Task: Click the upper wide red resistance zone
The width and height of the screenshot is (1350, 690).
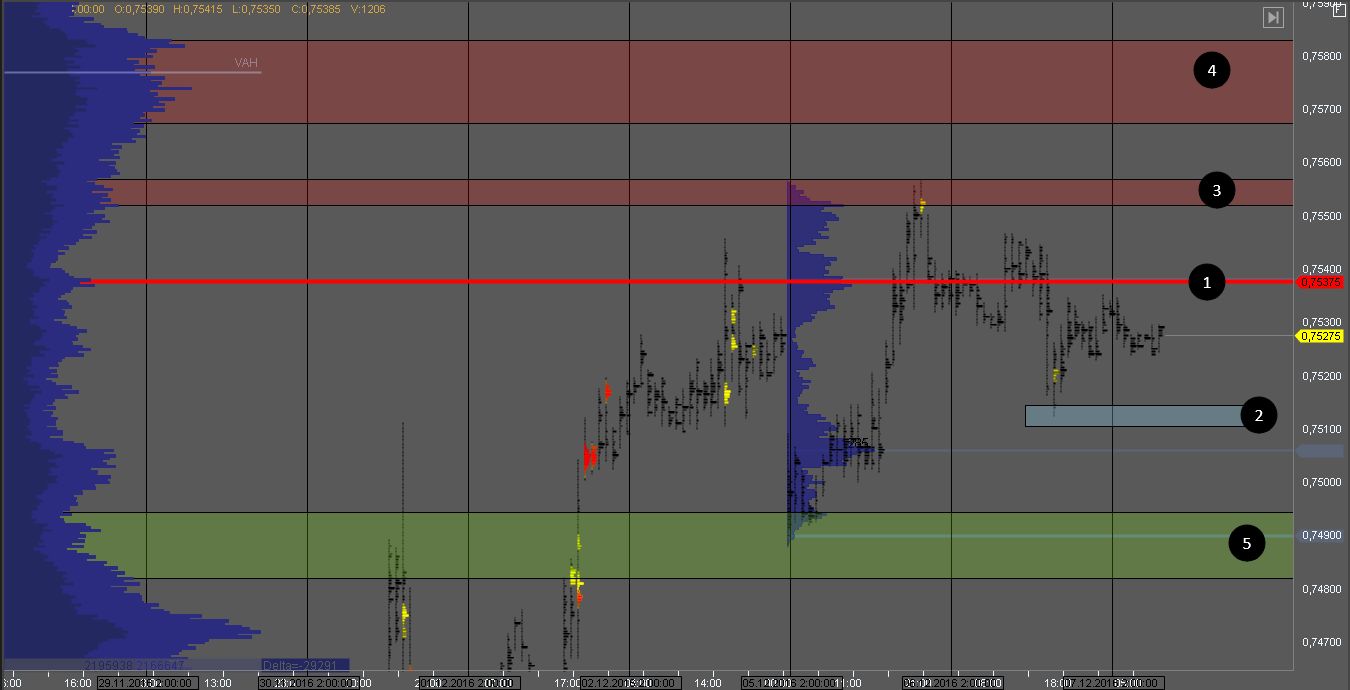Action: (x=700, y=82)
